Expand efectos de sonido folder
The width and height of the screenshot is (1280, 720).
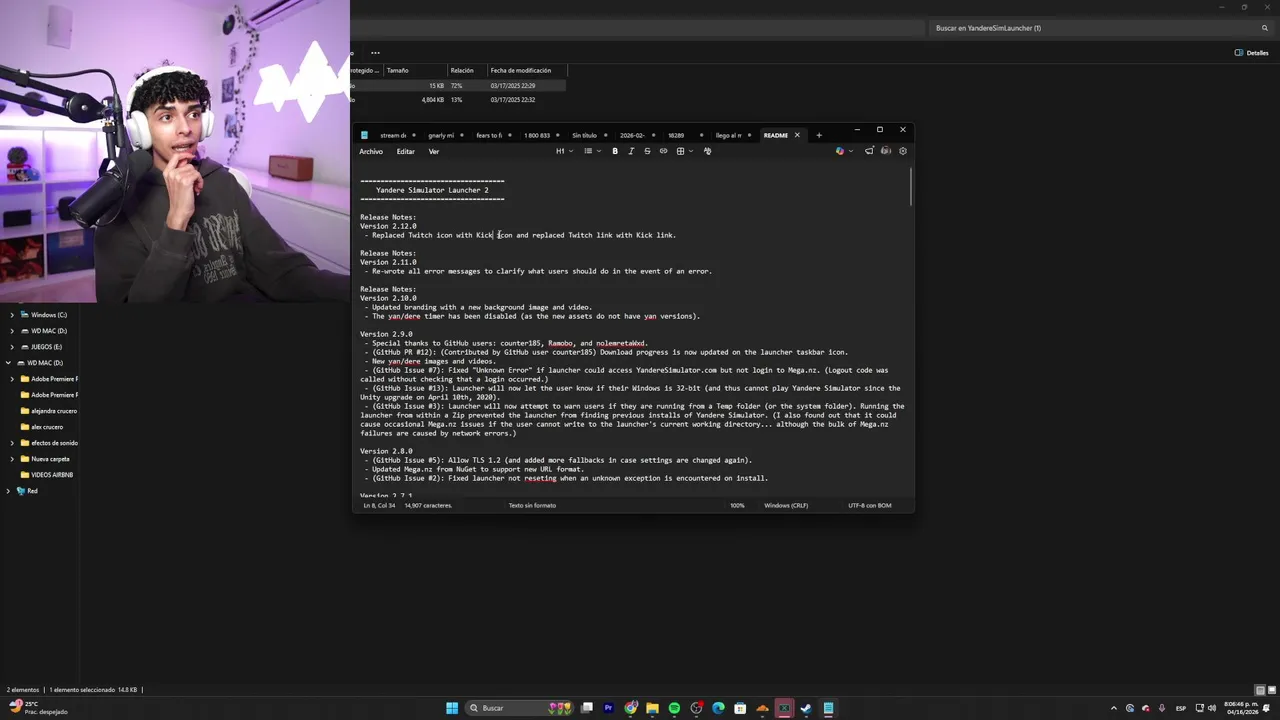[x=12, y=443]
